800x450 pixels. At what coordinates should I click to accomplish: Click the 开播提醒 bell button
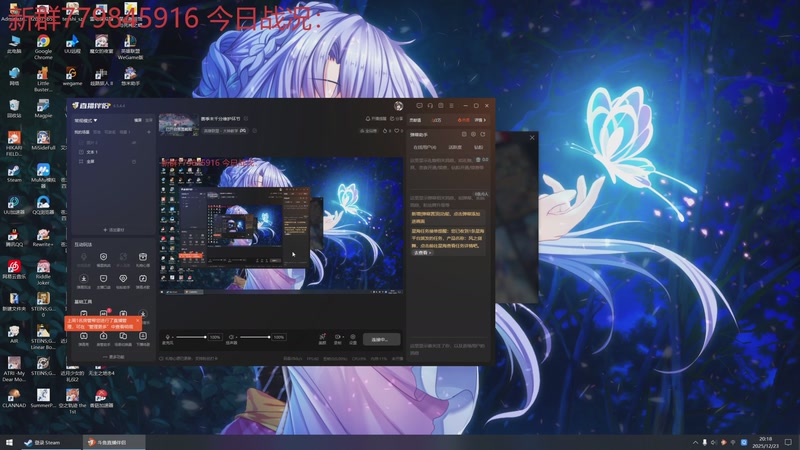pos(376,118)
